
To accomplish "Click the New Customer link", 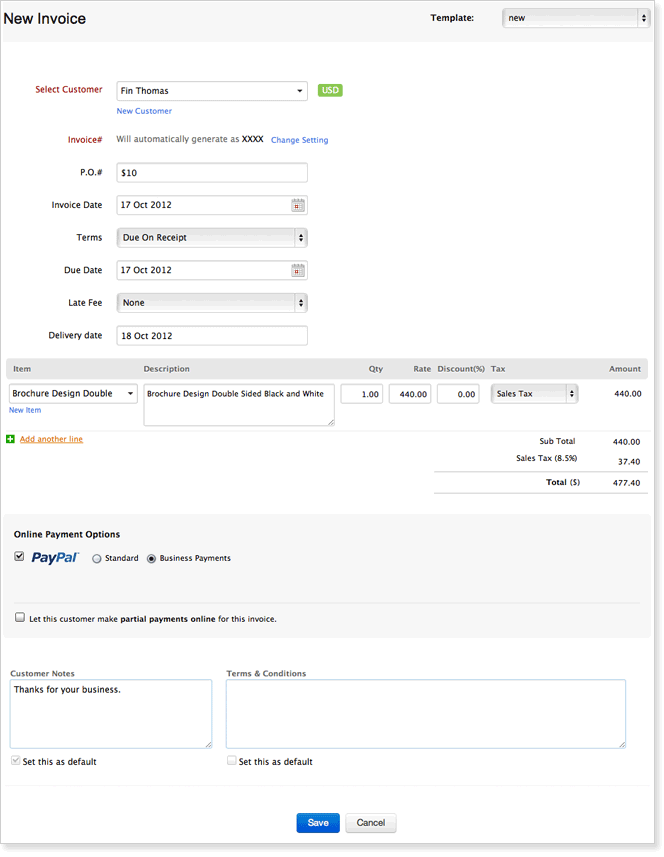I will point(144,111).
